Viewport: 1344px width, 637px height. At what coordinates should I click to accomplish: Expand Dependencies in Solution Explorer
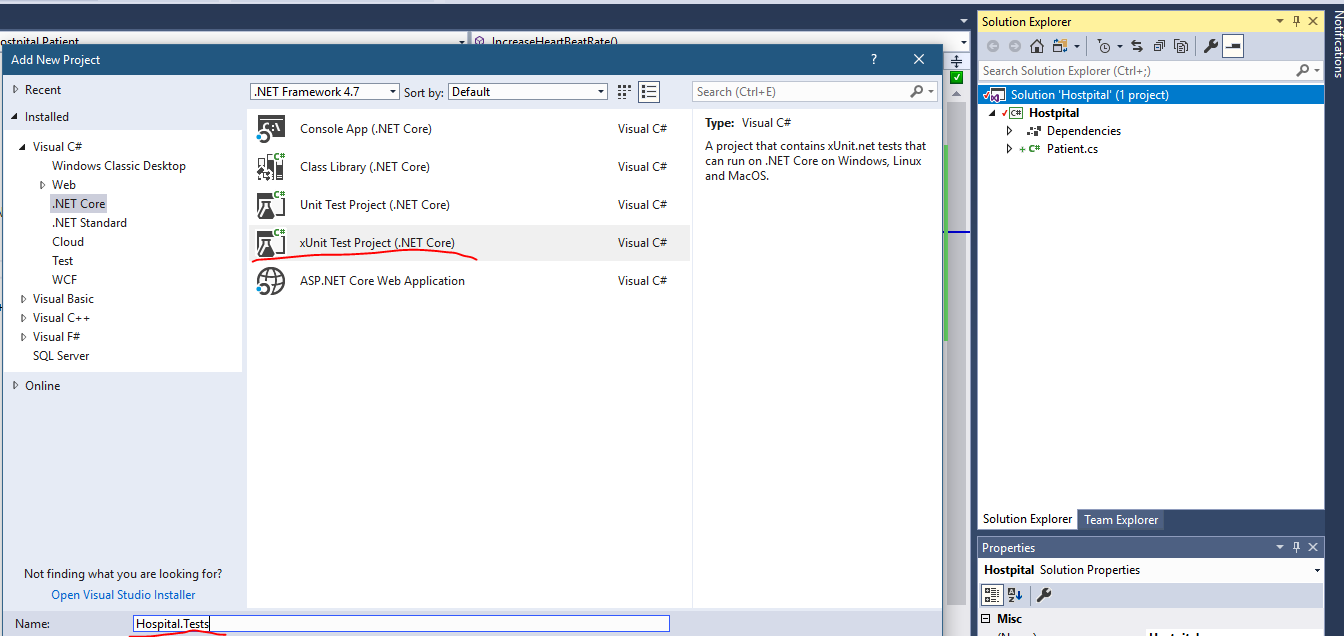tap(1010, 131)
